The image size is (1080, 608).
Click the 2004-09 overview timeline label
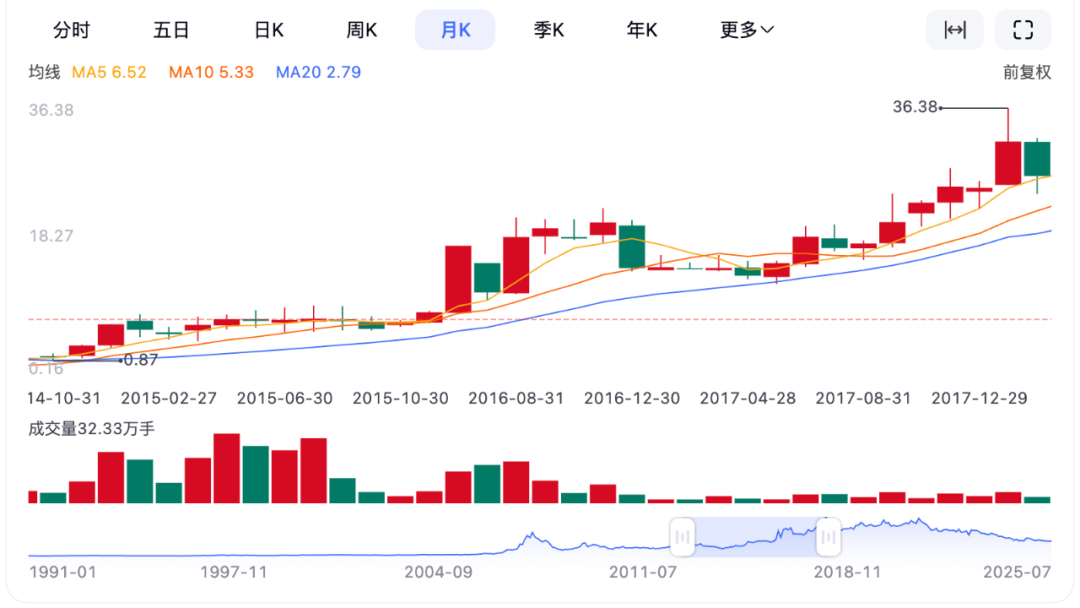click(x=438, y=572)
